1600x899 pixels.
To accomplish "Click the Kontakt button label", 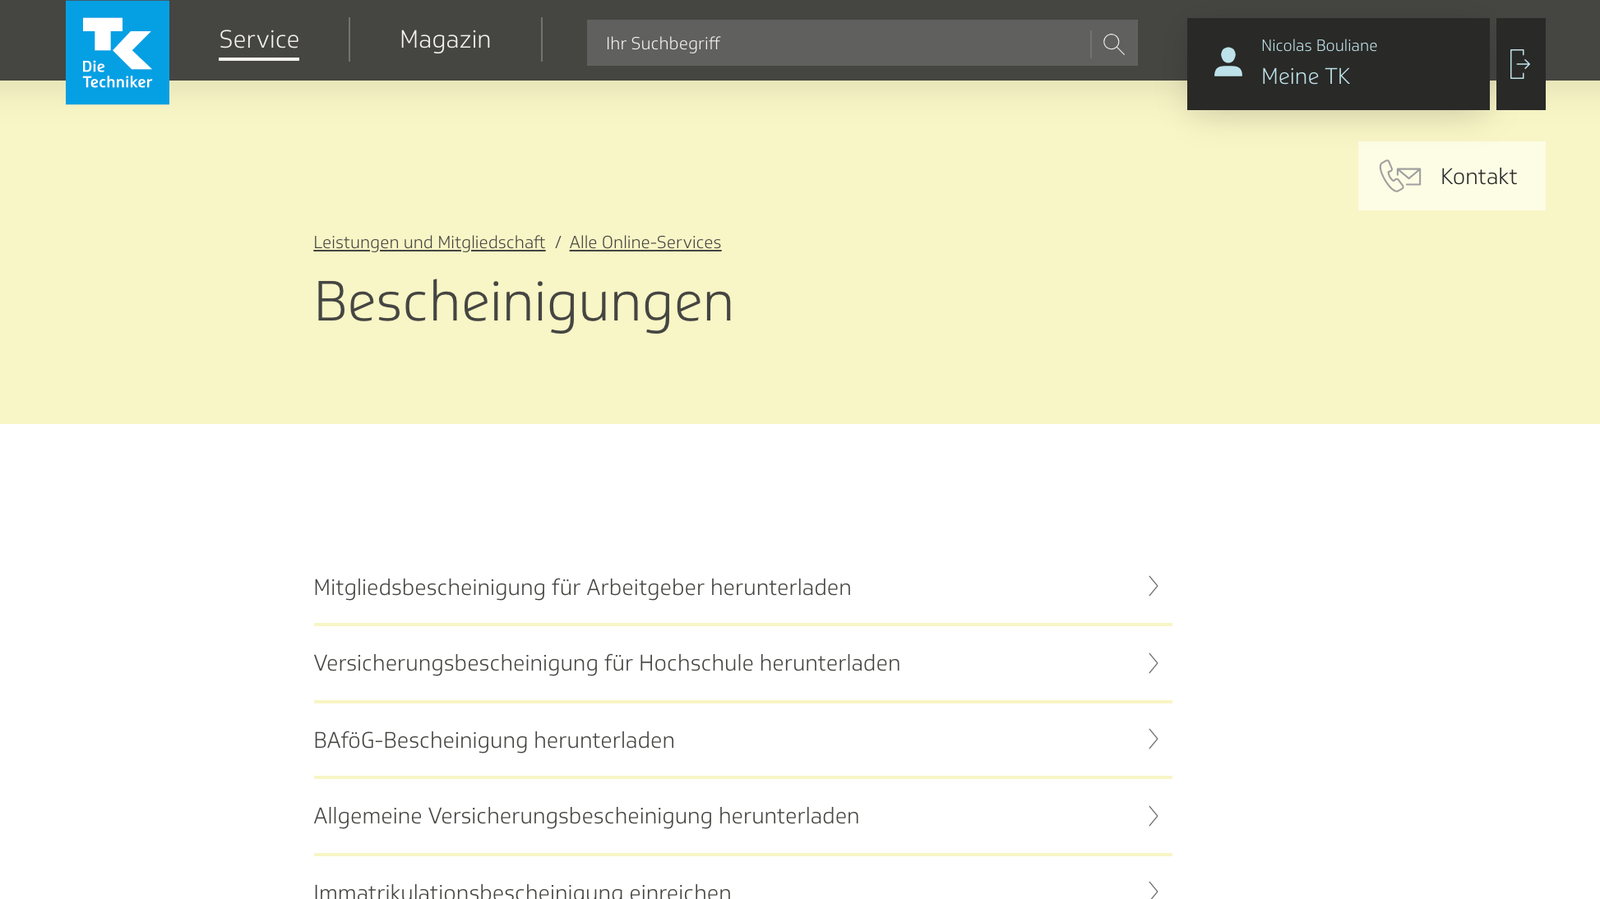I will point(1478,176).
